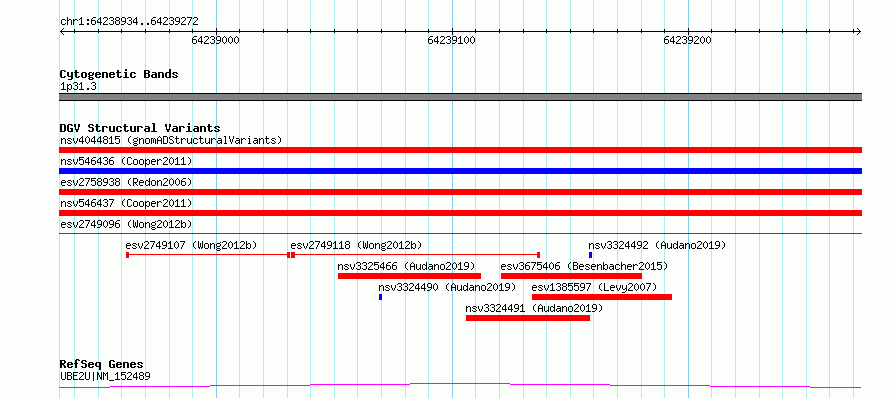Click the nsv3325466 Audano2019 red bar
Viewport: 890px width, 398px height.
click(x=409, y=276)
